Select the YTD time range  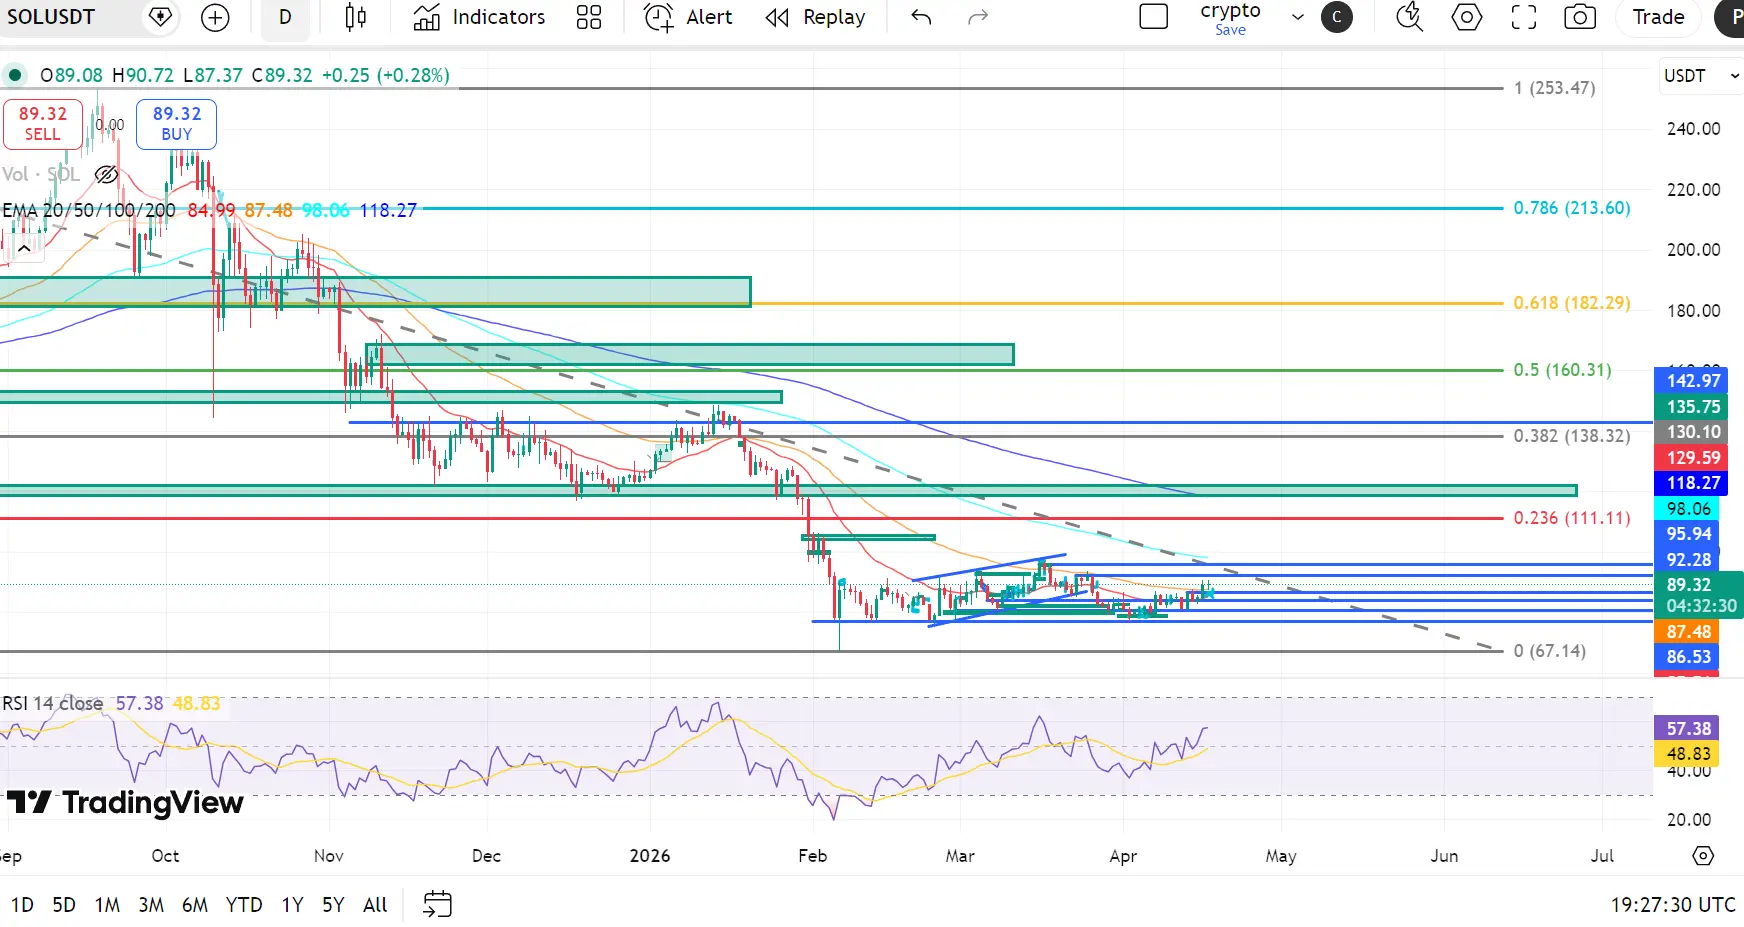tap(244, 905)
